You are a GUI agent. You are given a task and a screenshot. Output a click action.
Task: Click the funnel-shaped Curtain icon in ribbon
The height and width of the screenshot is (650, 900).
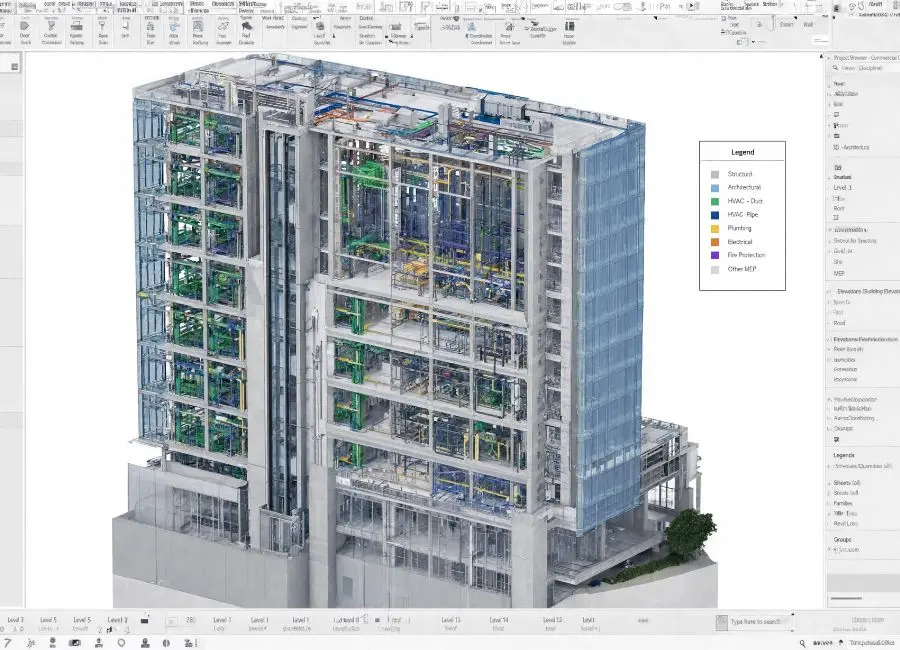click(x=51, y=26)
